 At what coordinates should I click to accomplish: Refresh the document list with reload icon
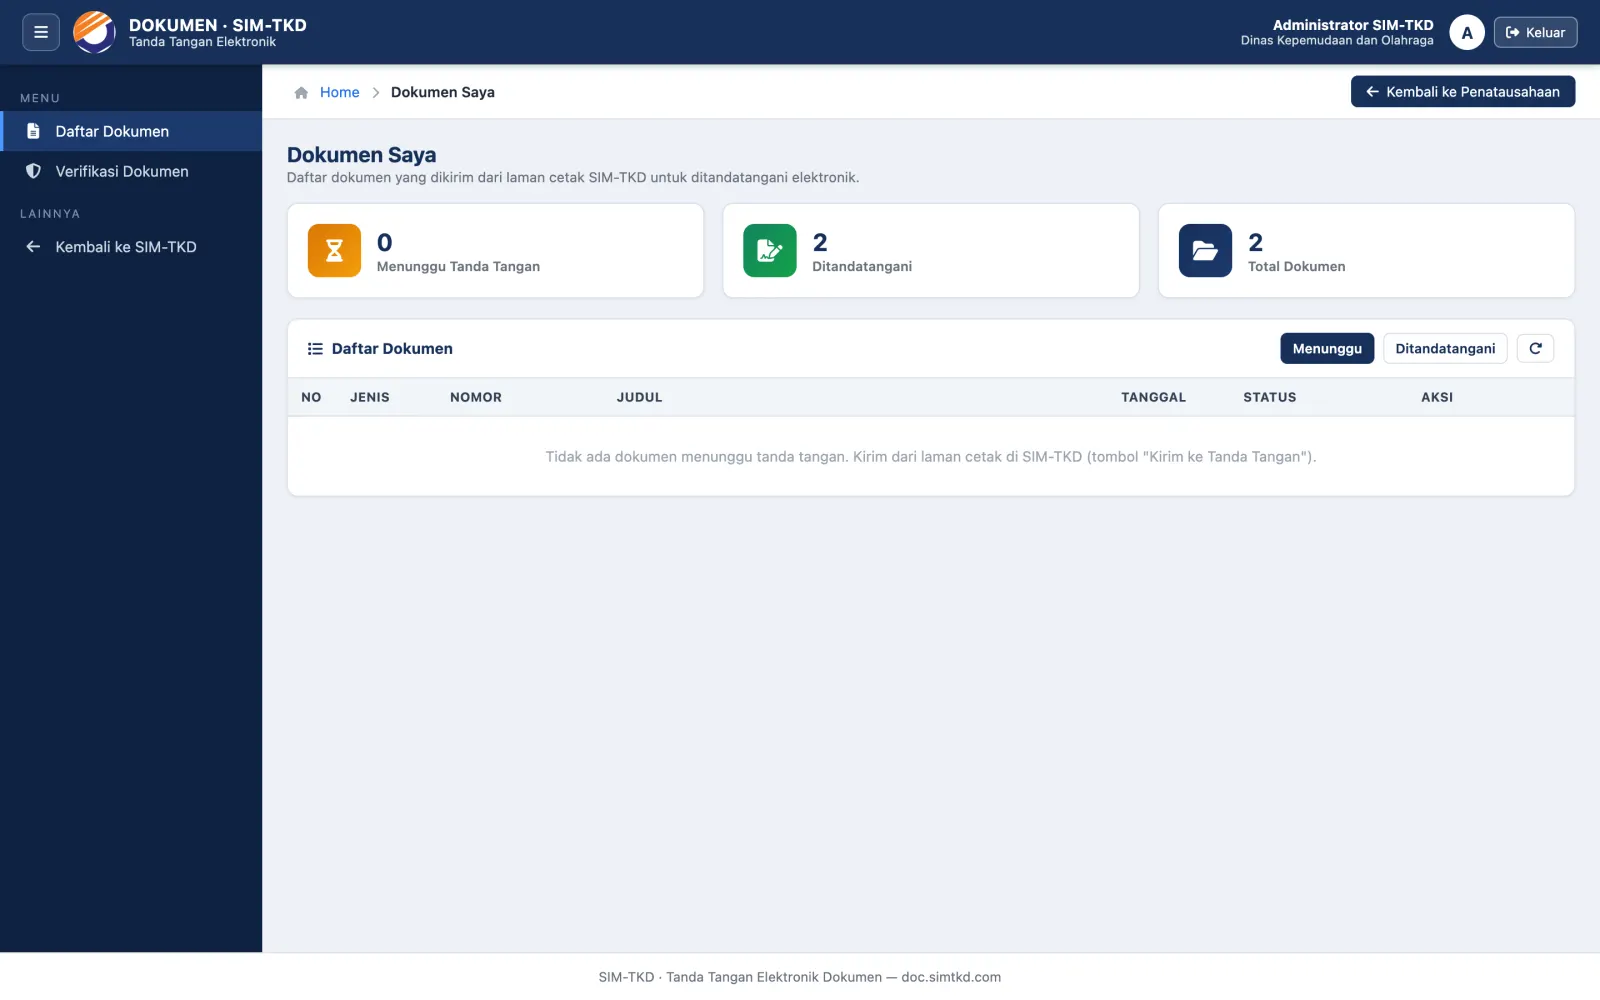1535,348
